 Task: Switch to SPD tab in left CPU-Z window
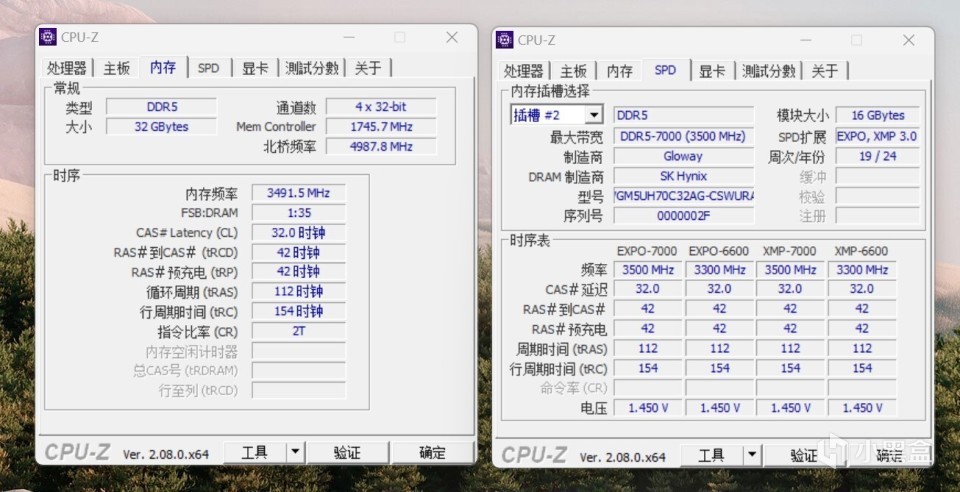208,68
